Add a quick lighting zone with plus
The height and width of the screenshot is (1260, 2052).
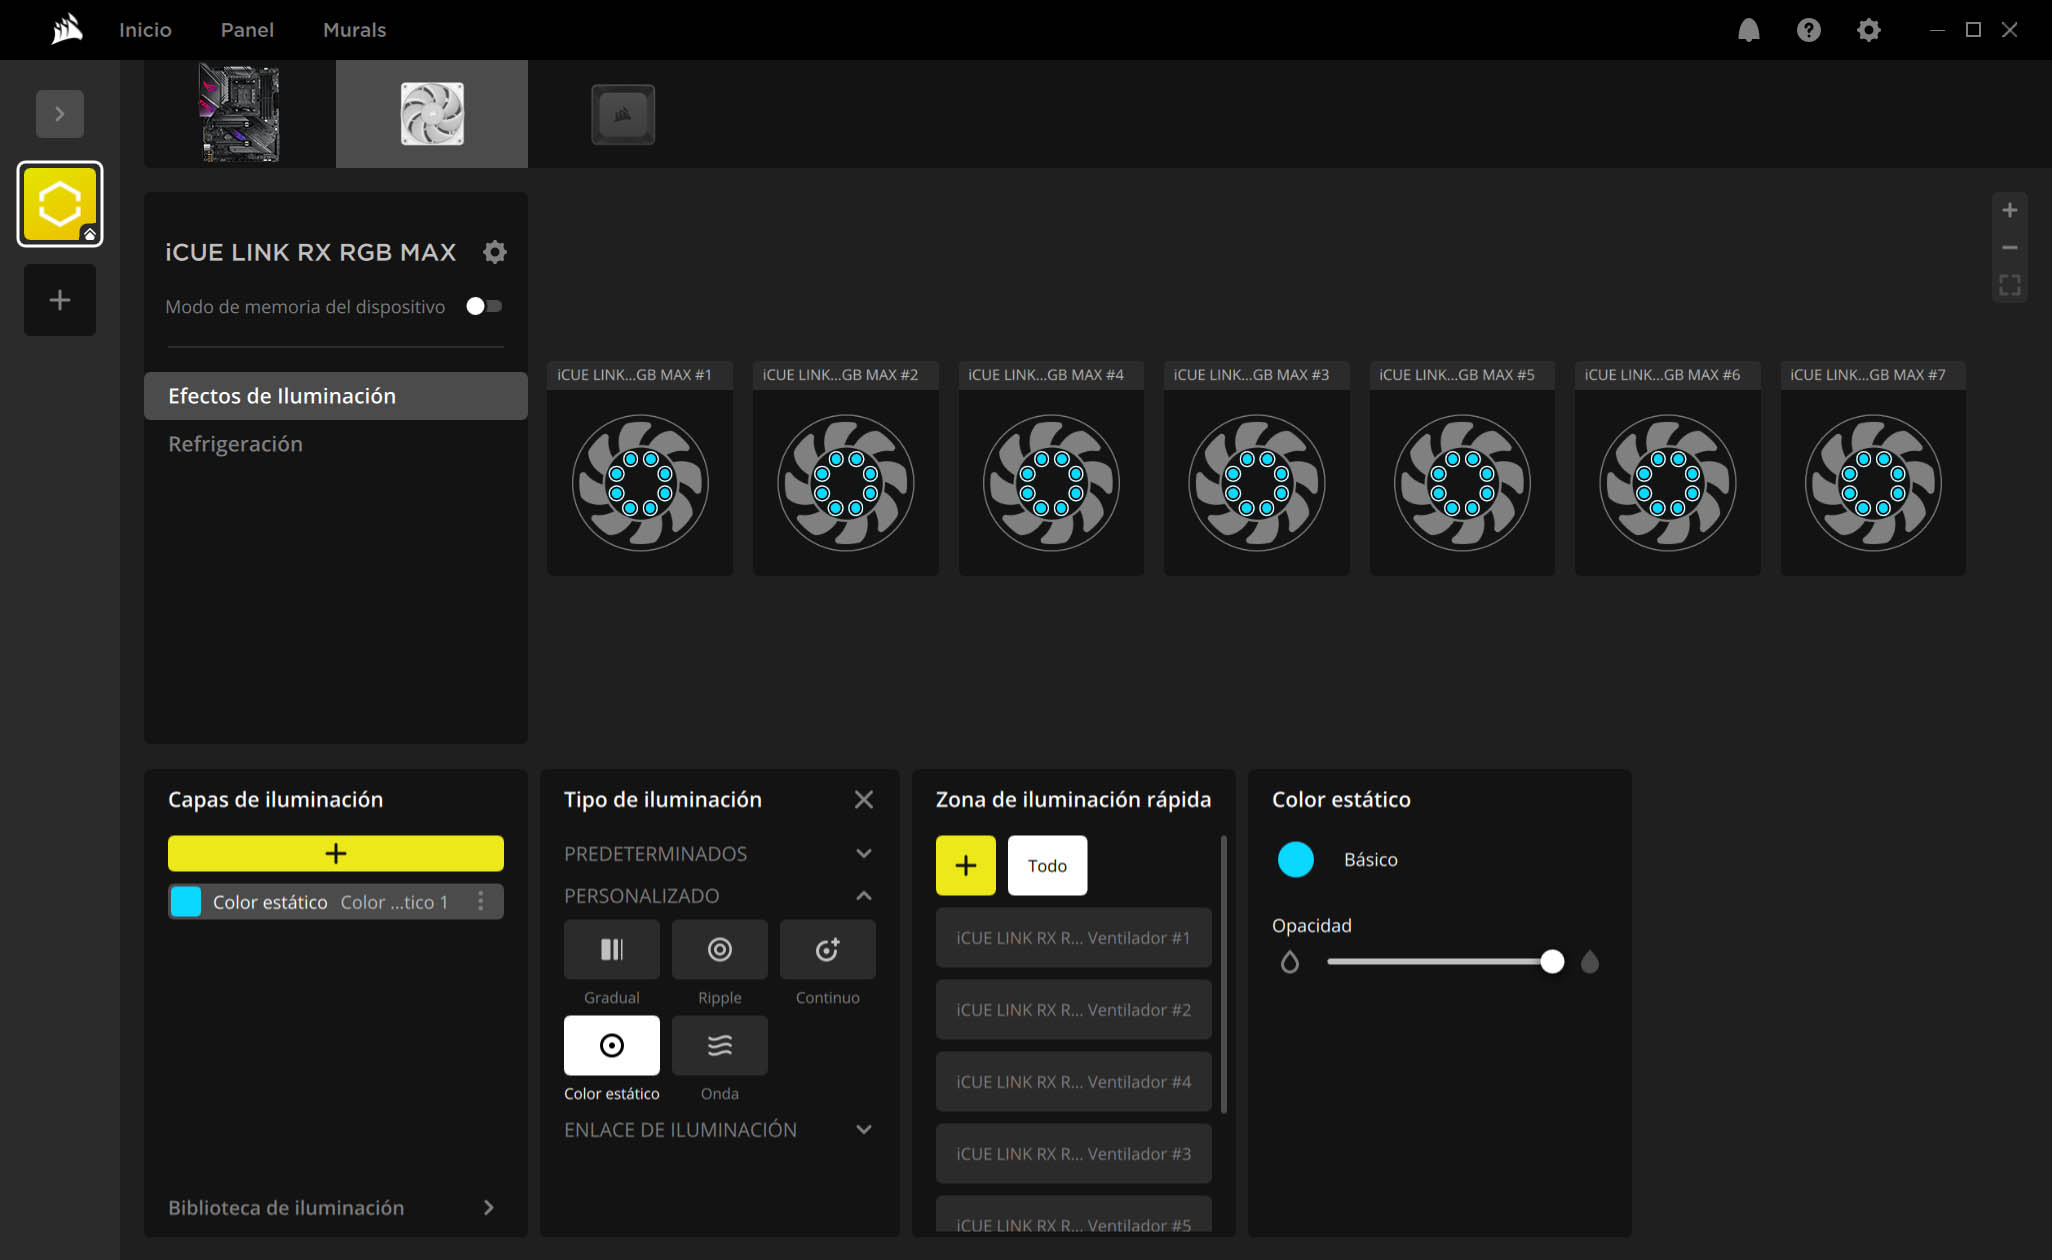966,865
